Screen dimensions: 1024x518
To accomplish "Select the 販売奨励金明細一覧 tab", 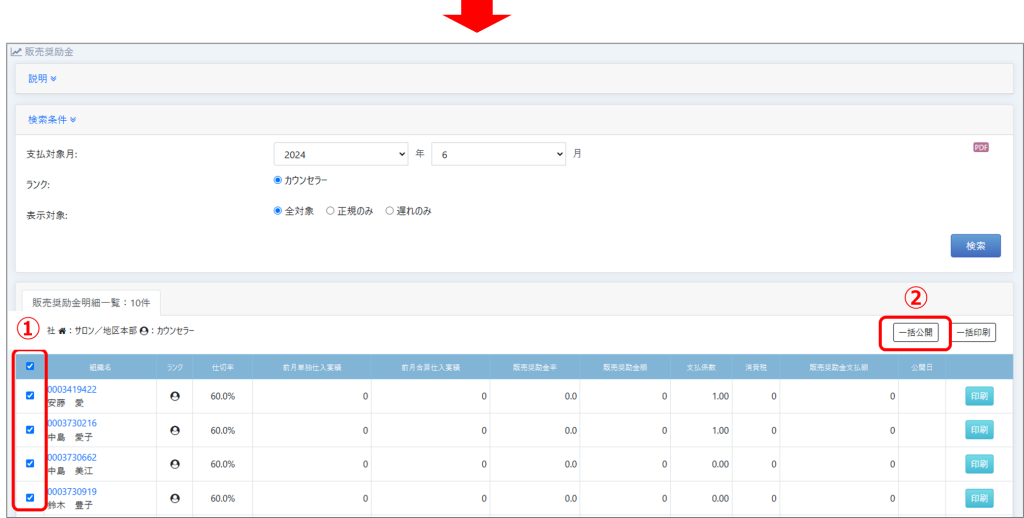I will [x=89, y=301].
